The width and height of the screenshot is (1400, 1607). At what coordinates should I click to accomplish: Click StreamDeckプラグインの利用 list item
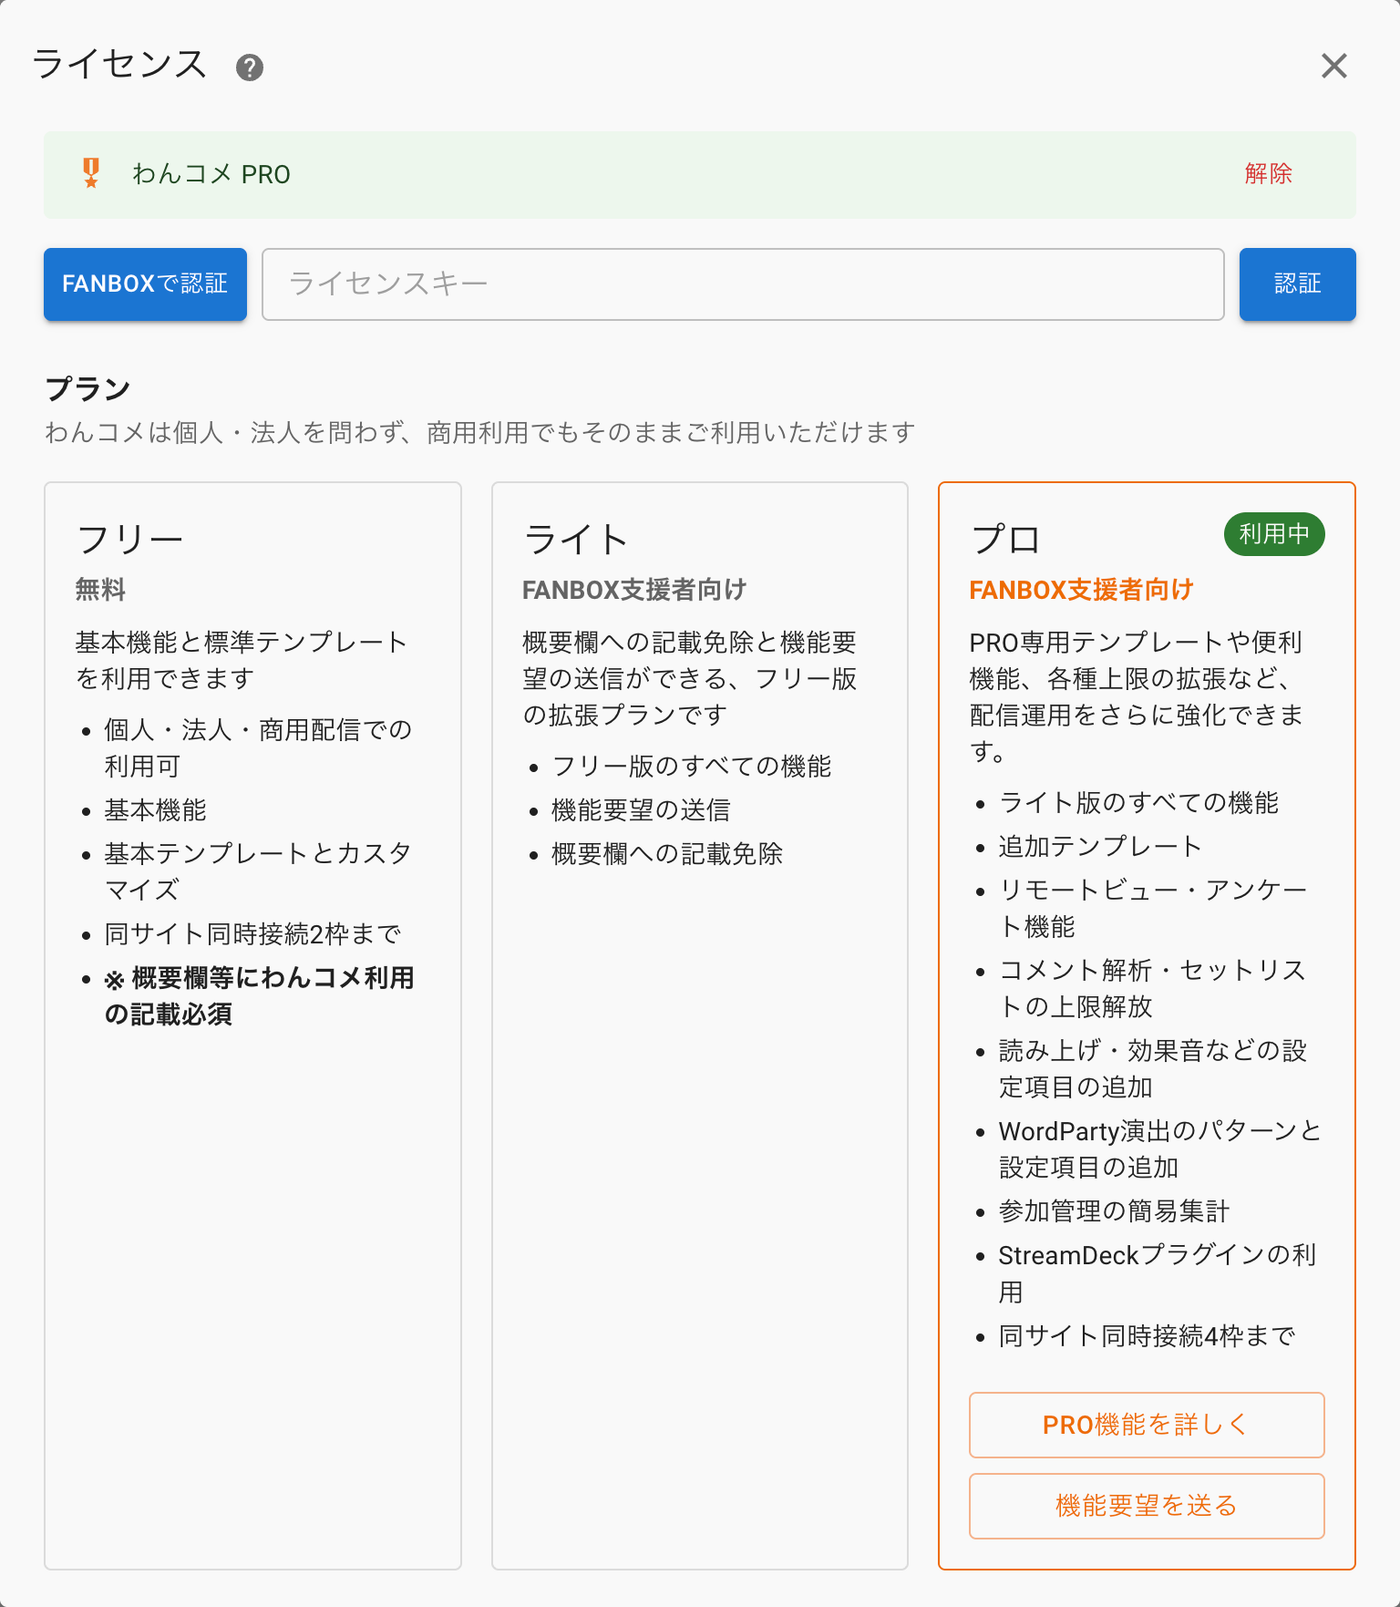(1157, 1273)
